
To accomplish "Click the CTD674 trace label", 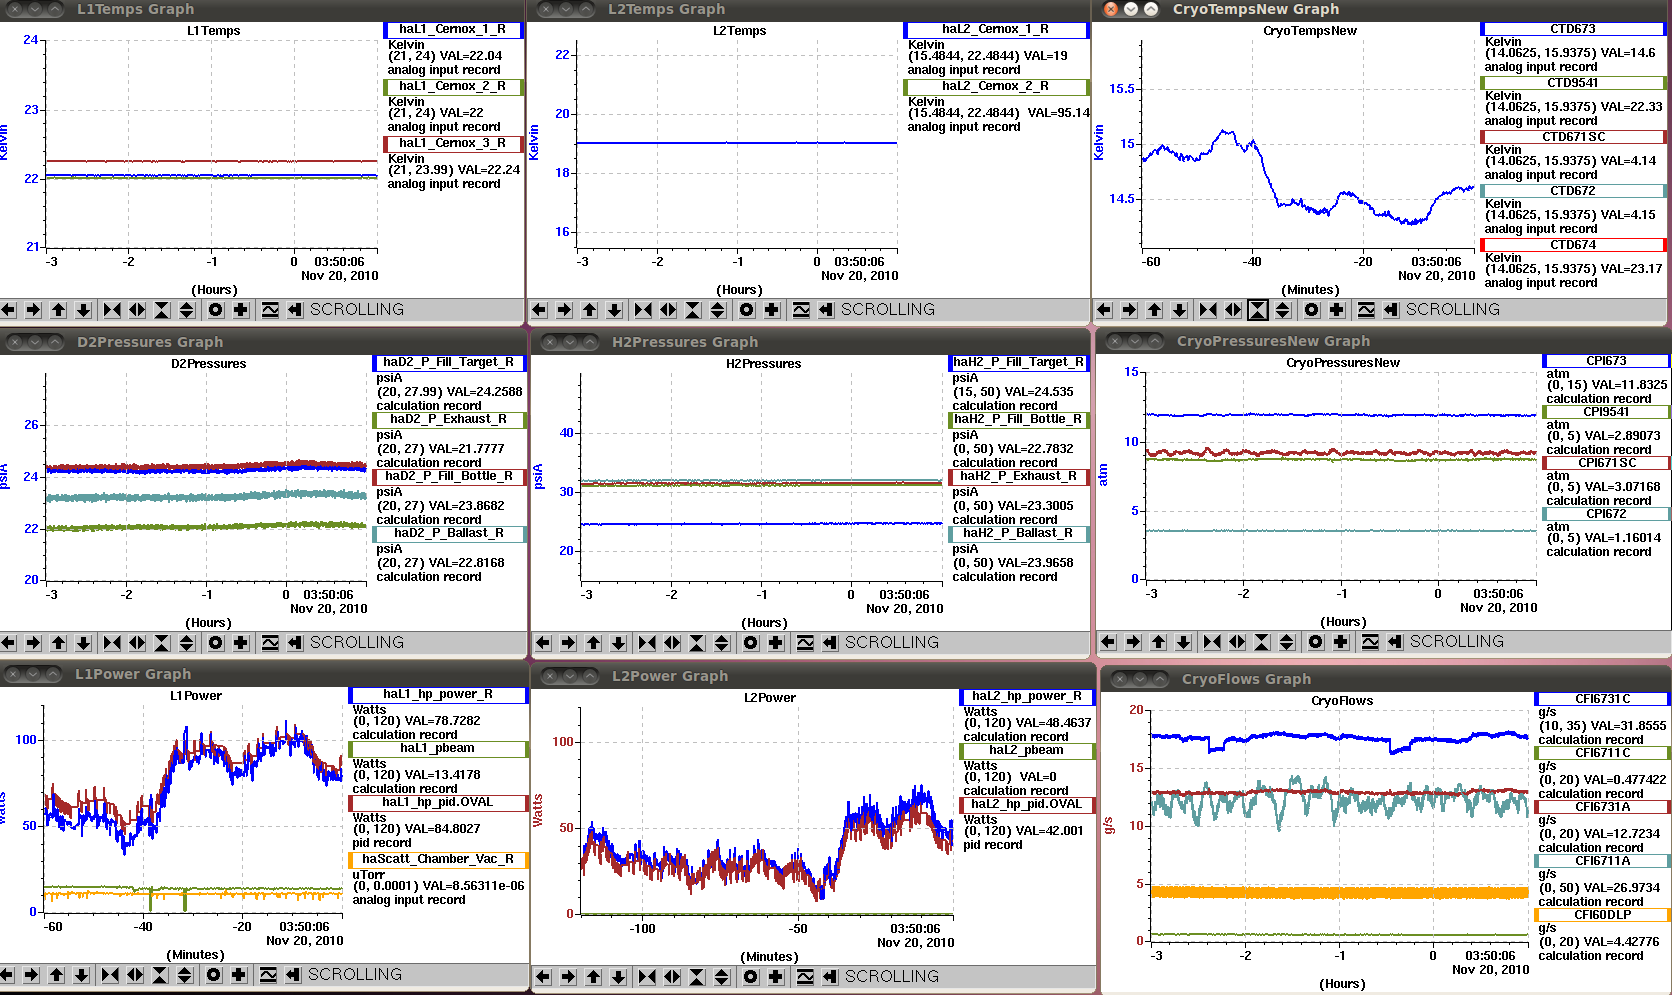I will tap(1573, 245).
